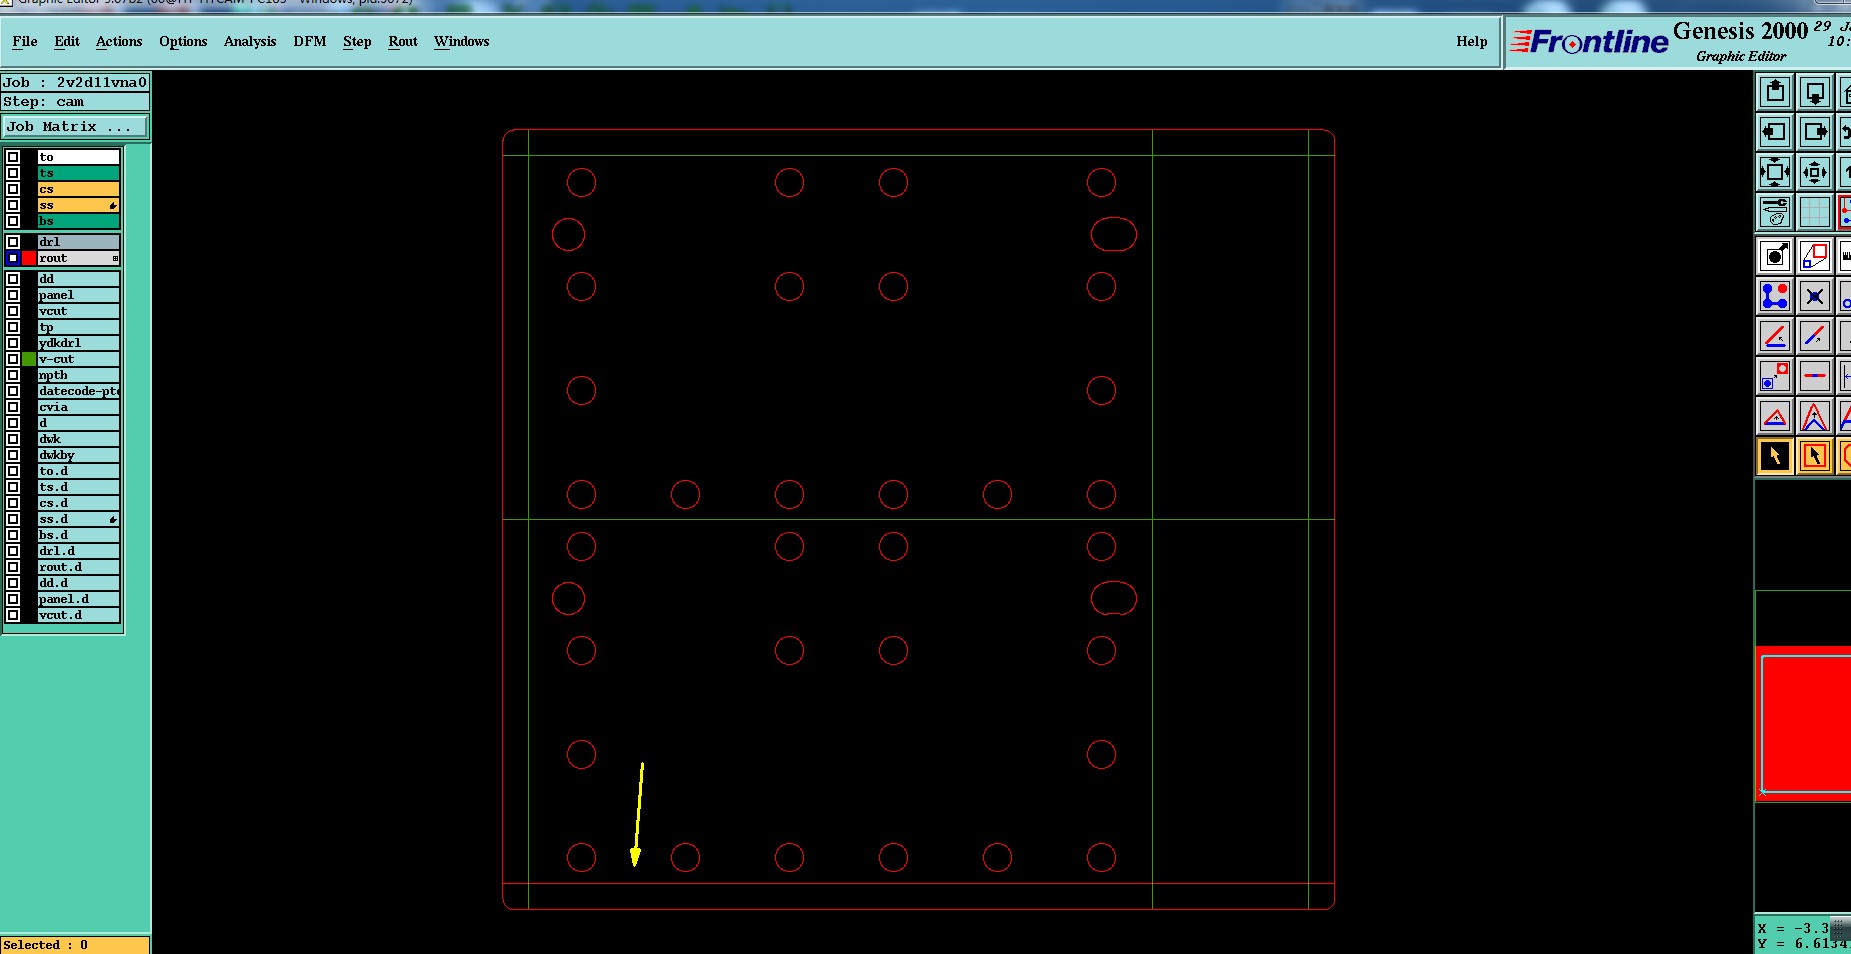Toggle the 'drl' layer checkbox
This screenshot has height=954, width=1851.
(13, 242)
